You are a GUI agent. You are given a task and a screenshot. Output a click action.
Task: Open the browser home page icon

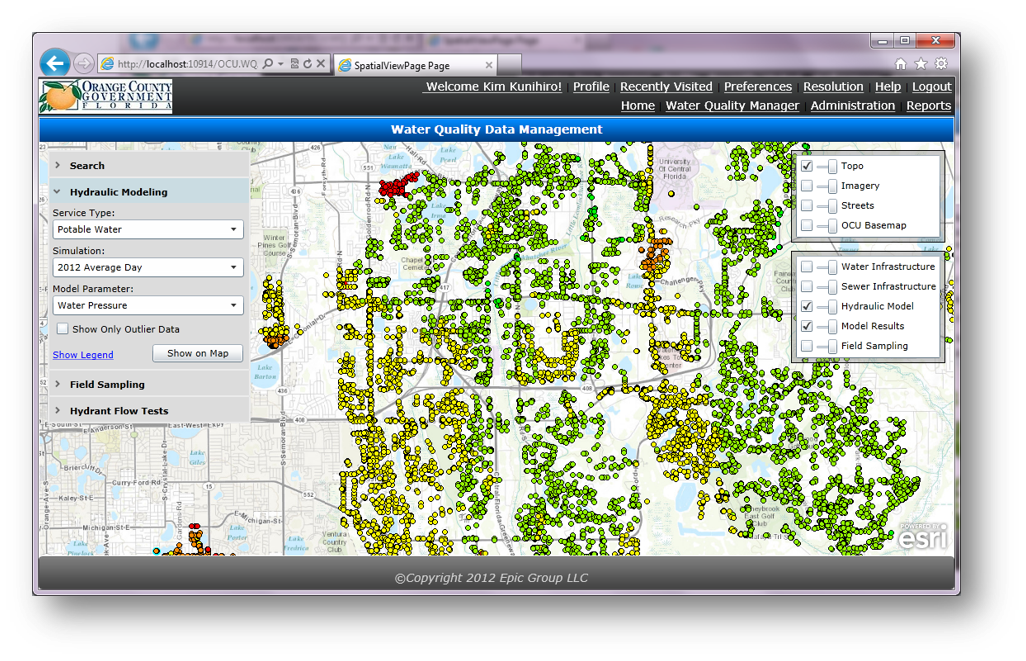(900, 64)
